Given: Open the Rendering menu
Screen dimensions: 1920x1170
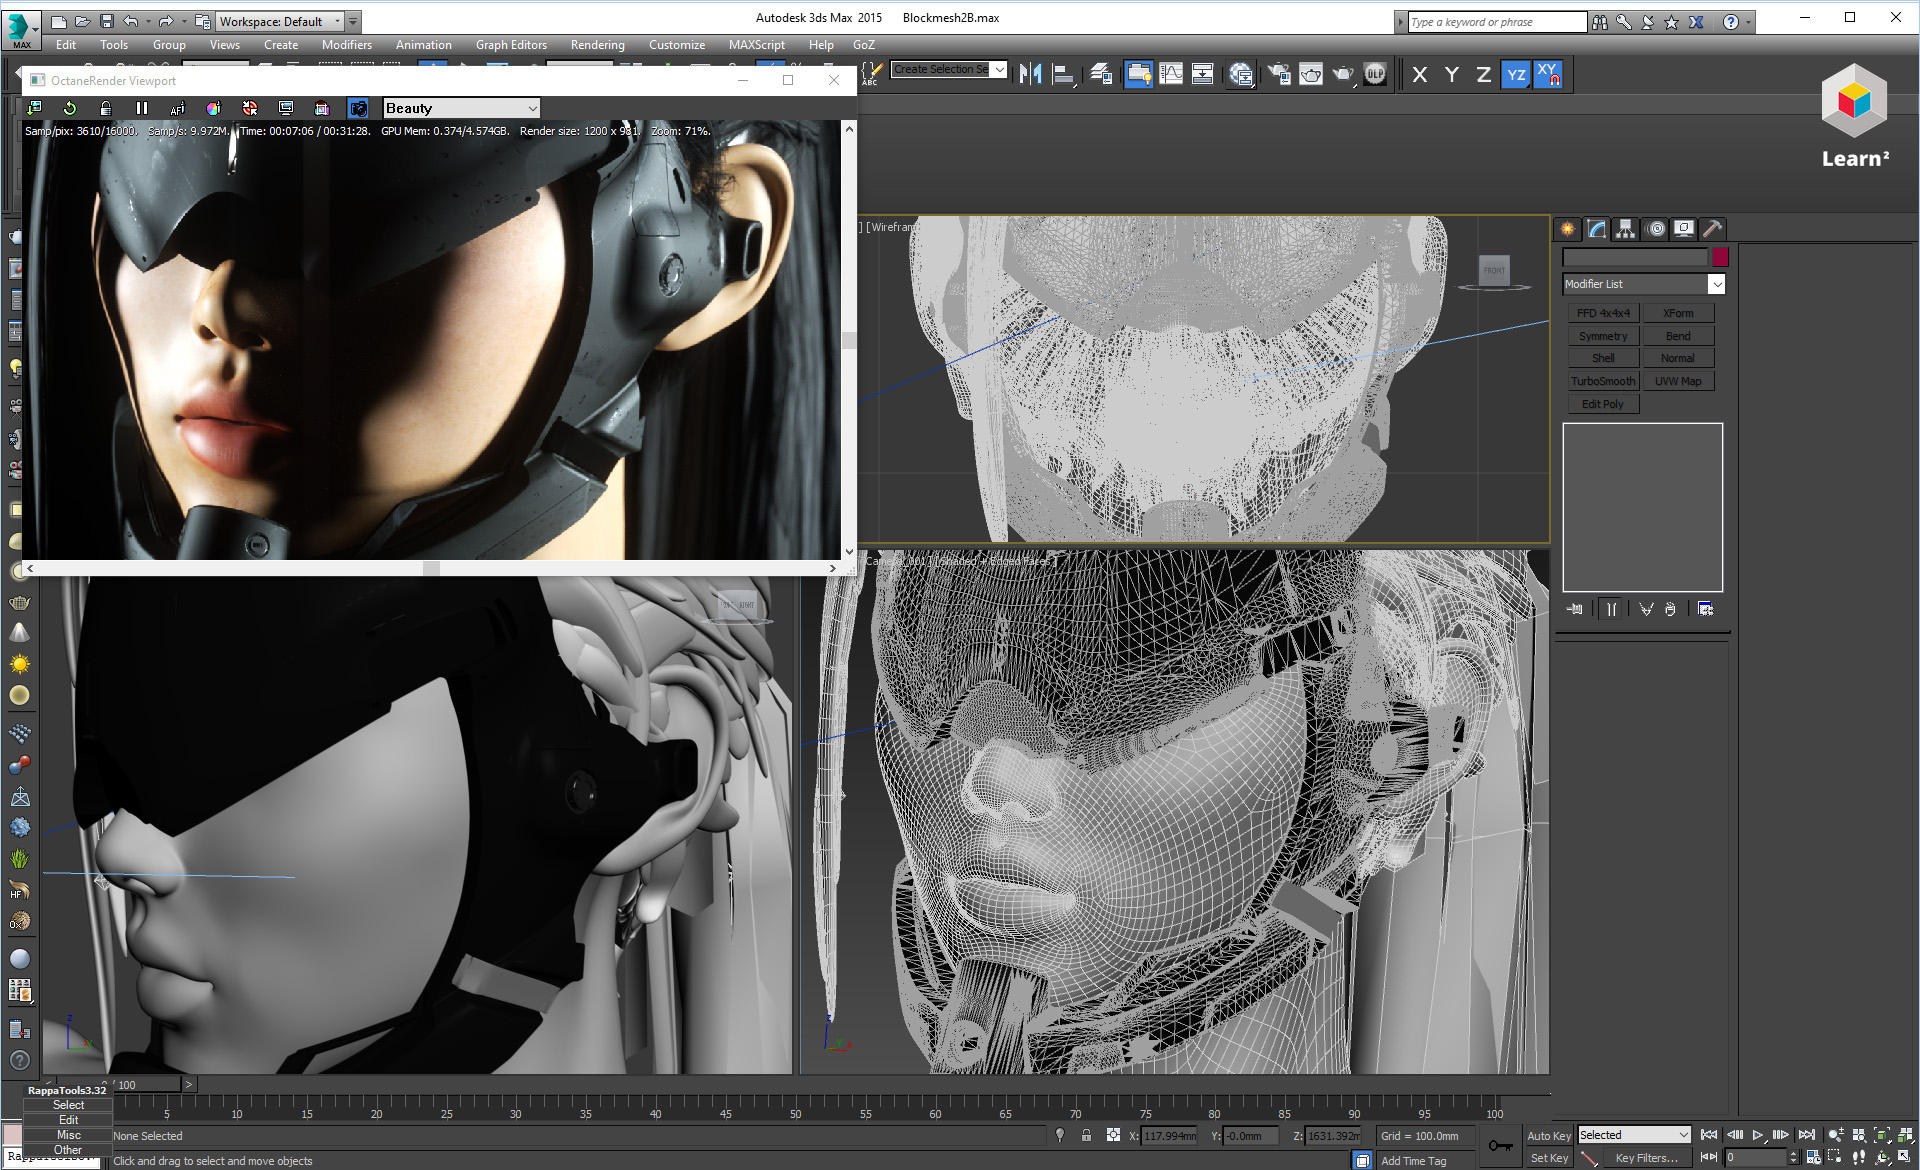Looking at the screenshot, I should (x=597, y=45).
